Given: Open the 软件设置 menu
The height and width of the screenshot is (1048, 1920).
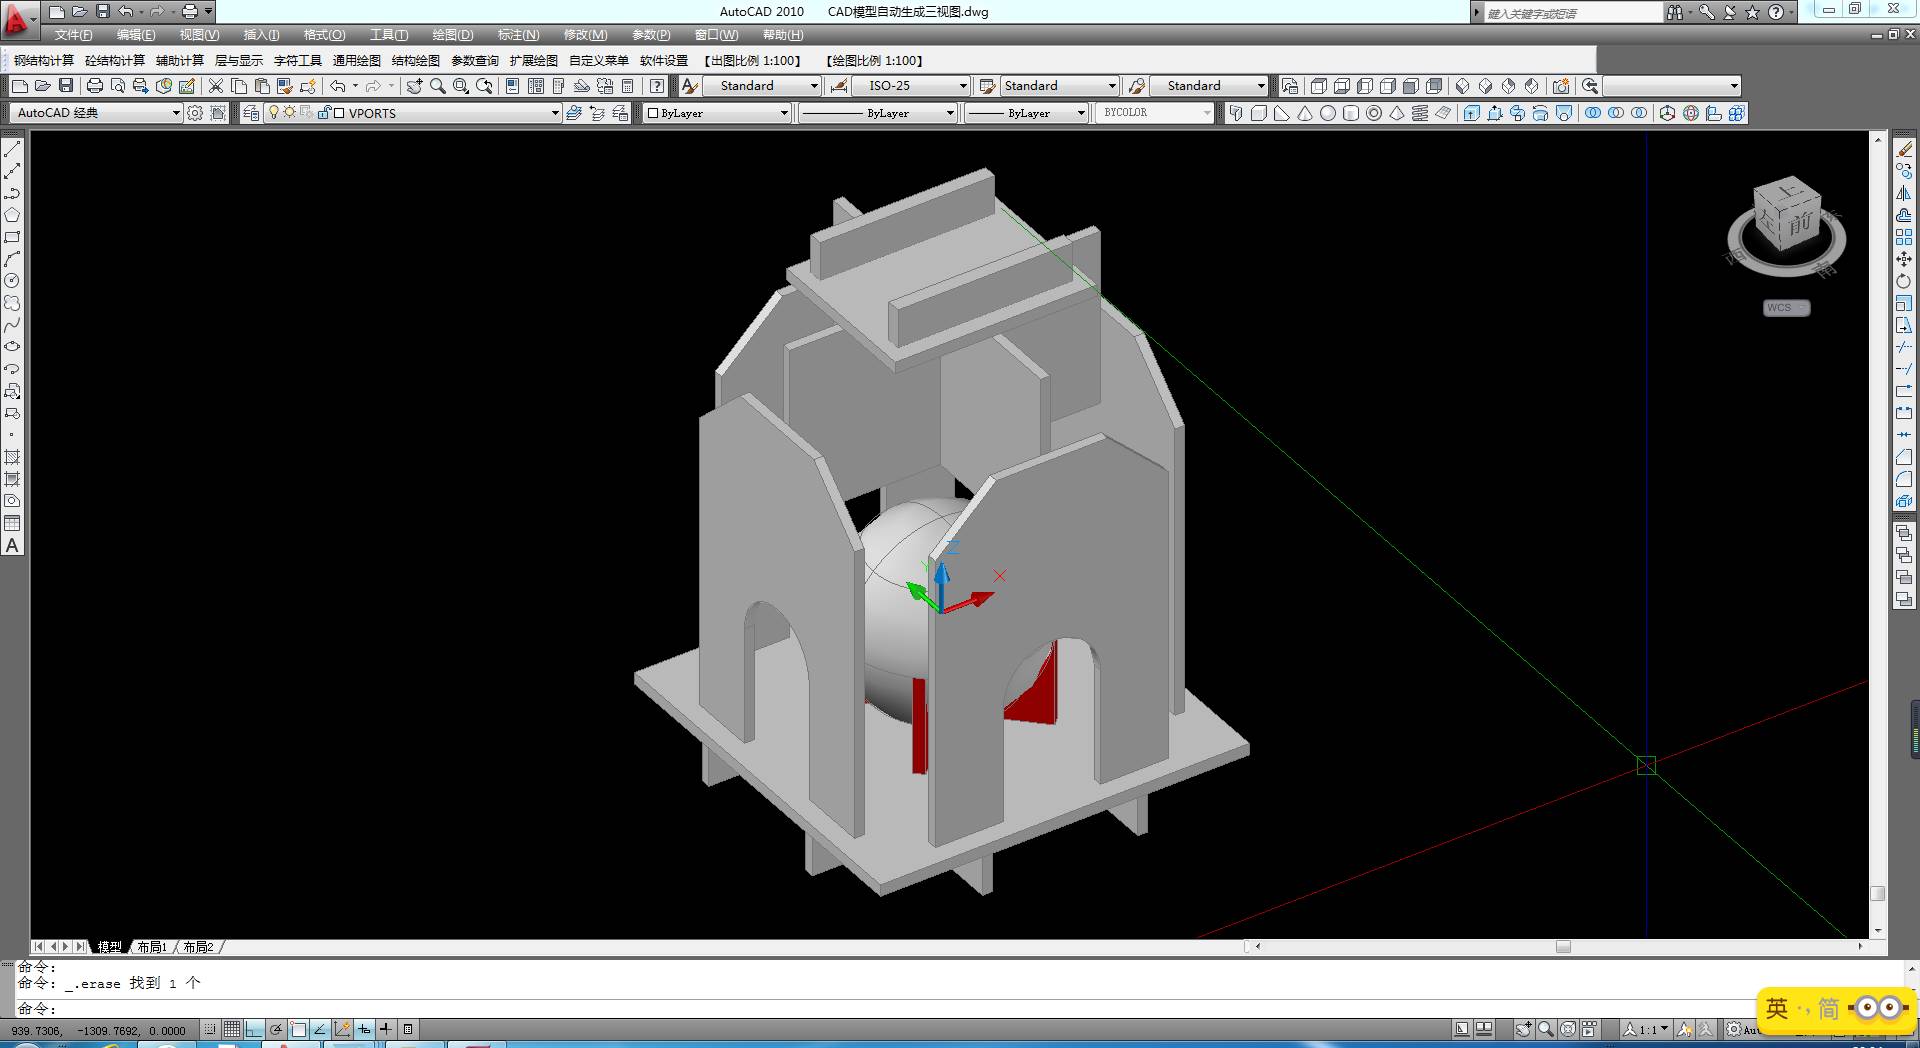Looking at the screenshot, I should pos(664,61).
